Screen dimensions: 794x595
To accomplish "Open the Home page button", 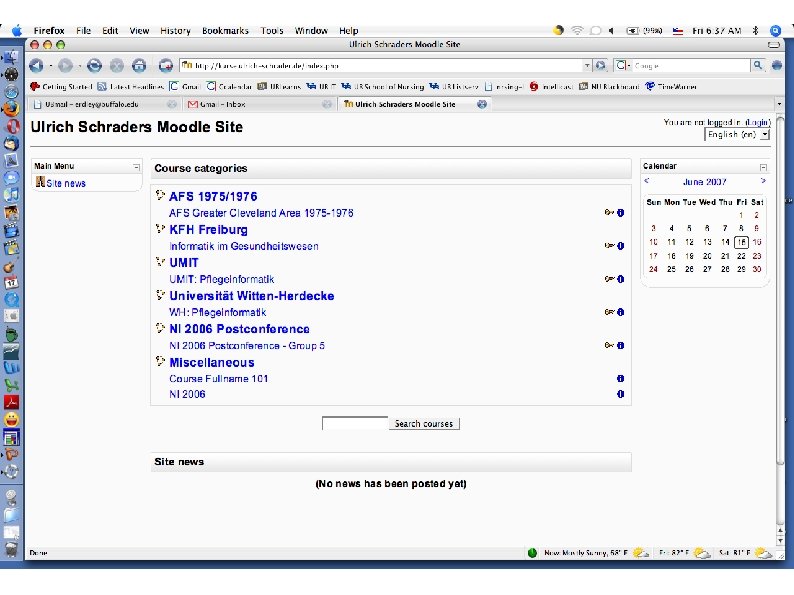I will [x=139, y=65].
